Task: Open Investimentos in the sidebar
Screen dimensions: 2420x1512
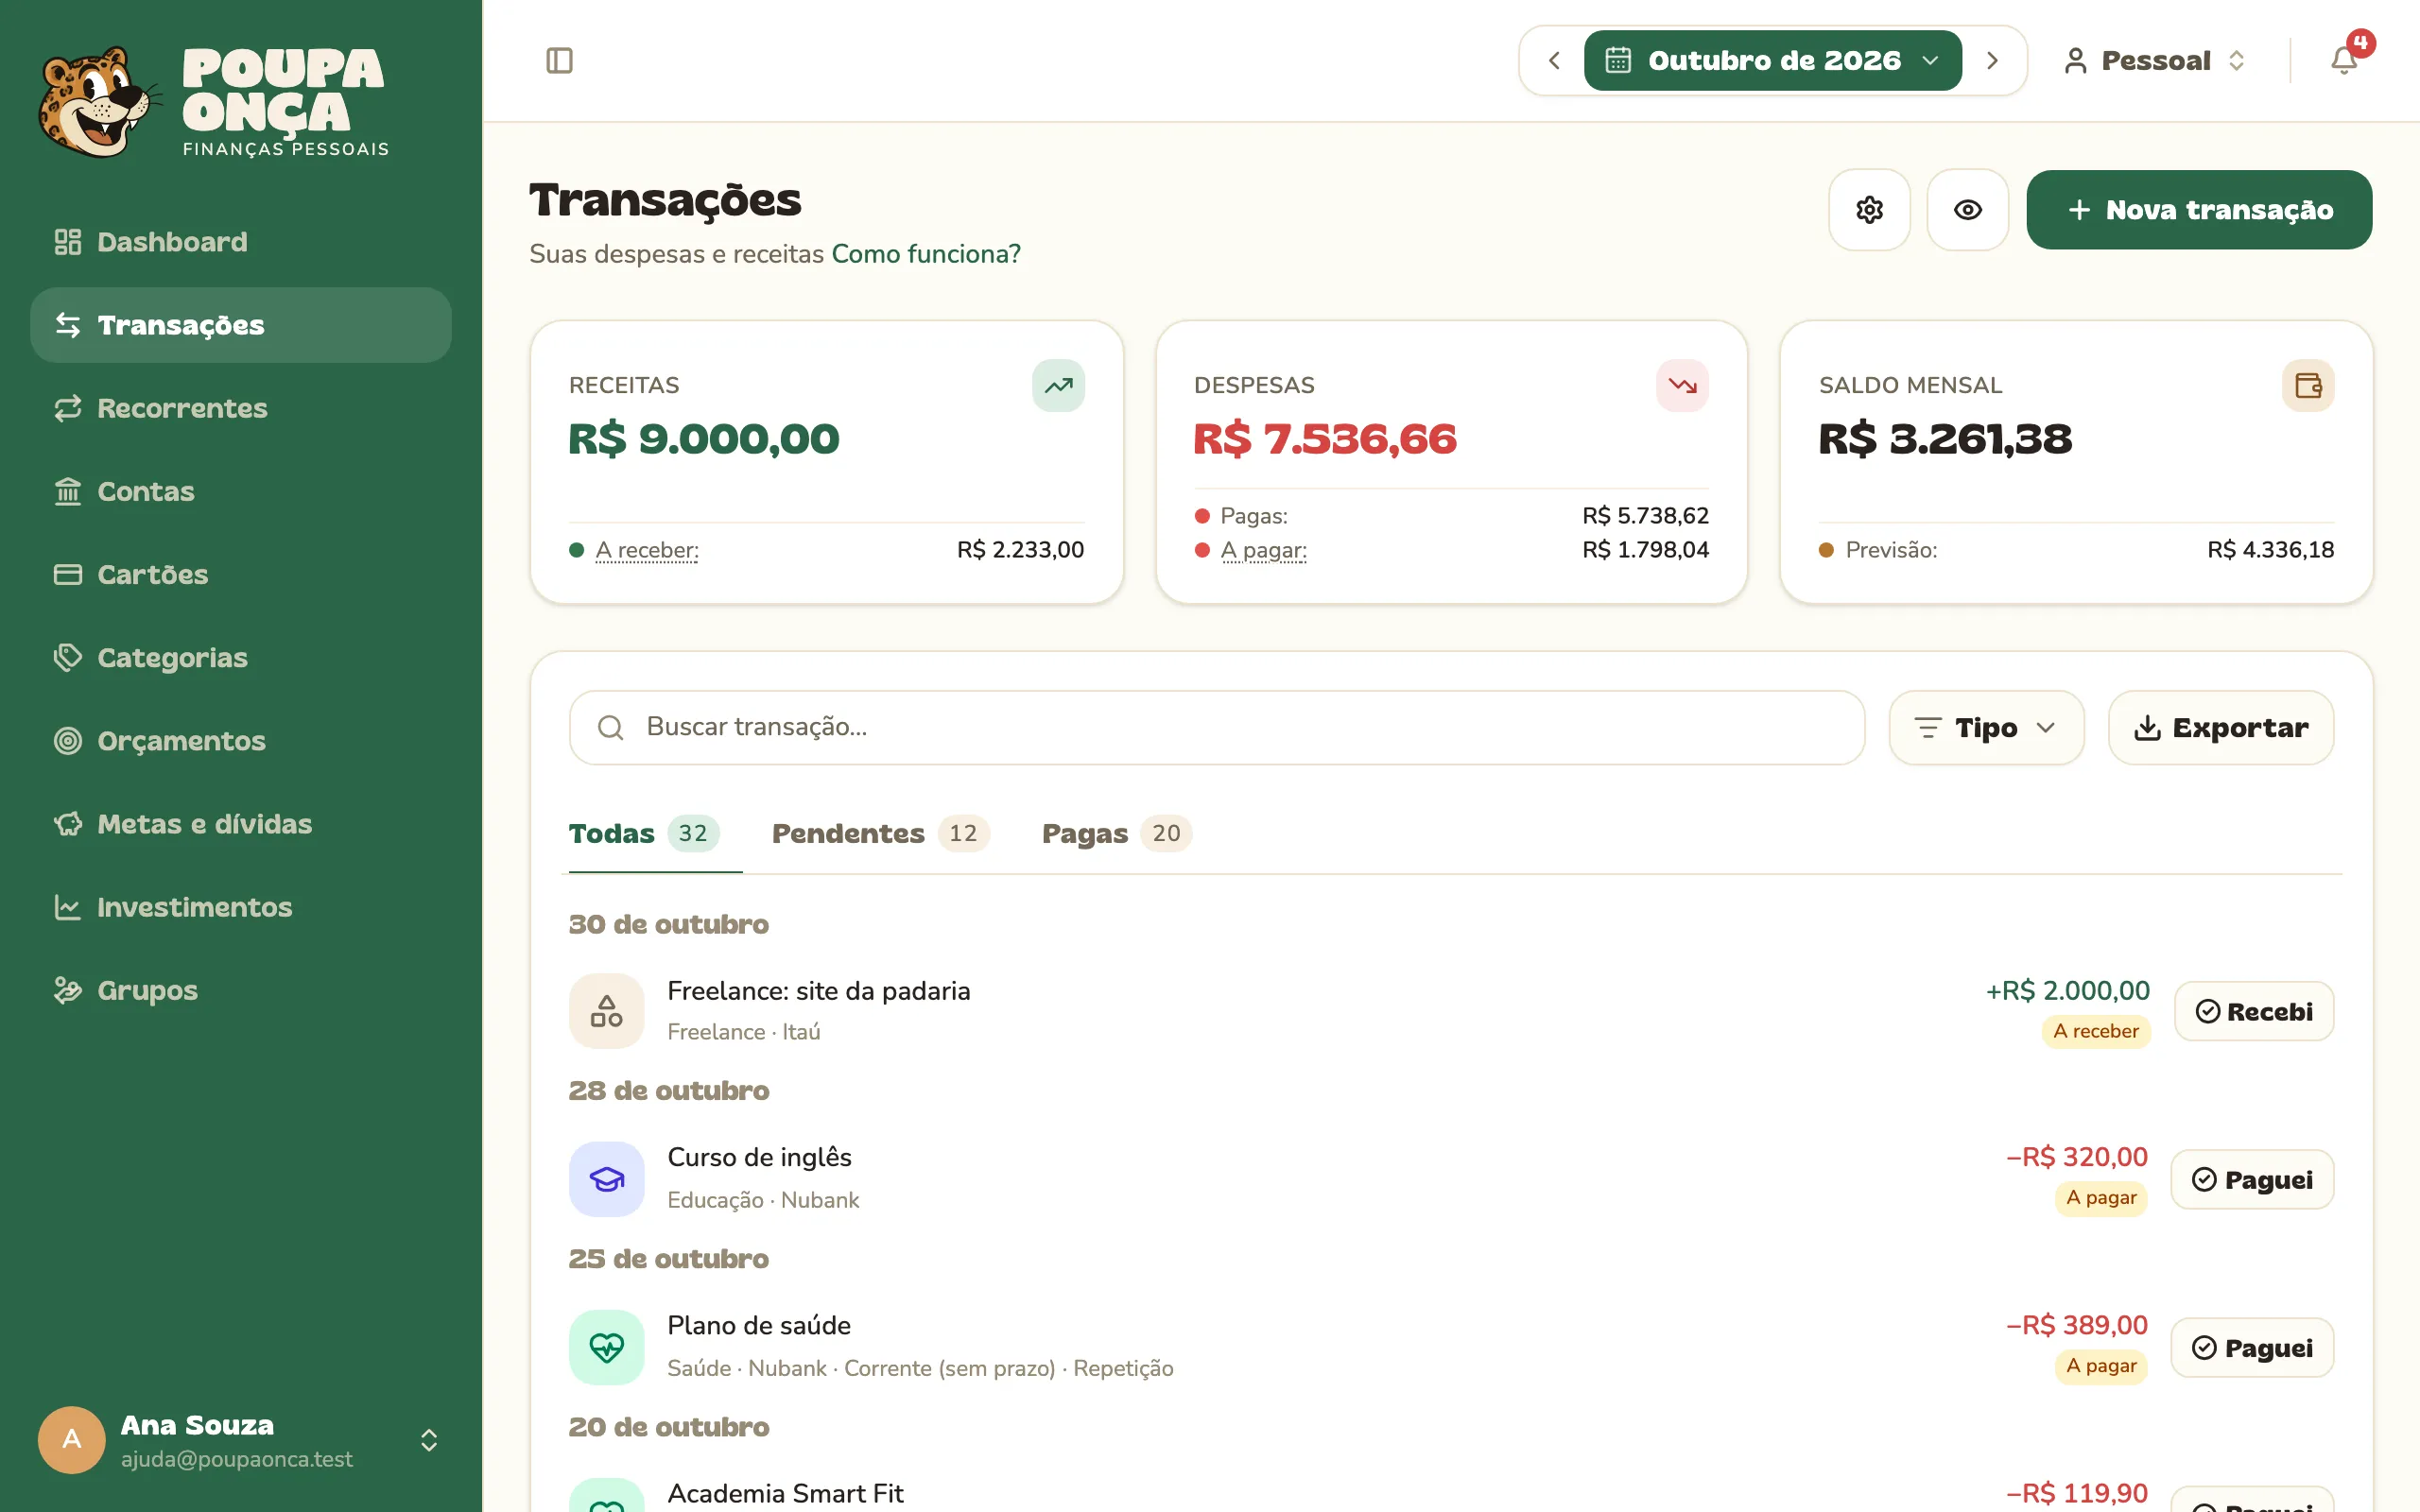Action: pos(241,907)
